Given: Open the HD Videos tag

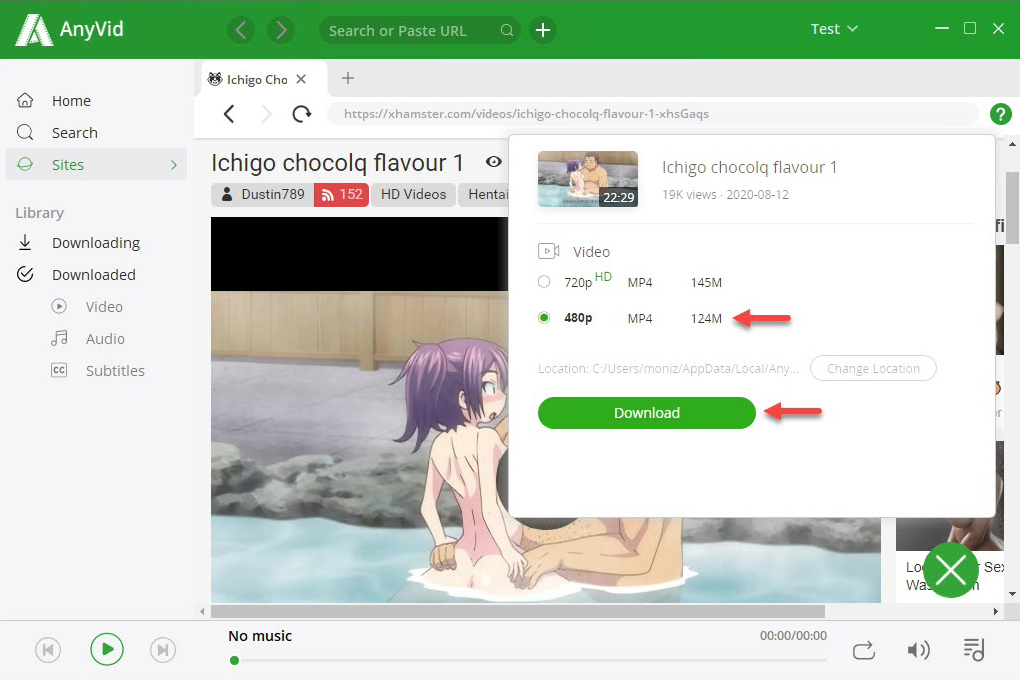Looking at the screenshot, I should 413,194.
